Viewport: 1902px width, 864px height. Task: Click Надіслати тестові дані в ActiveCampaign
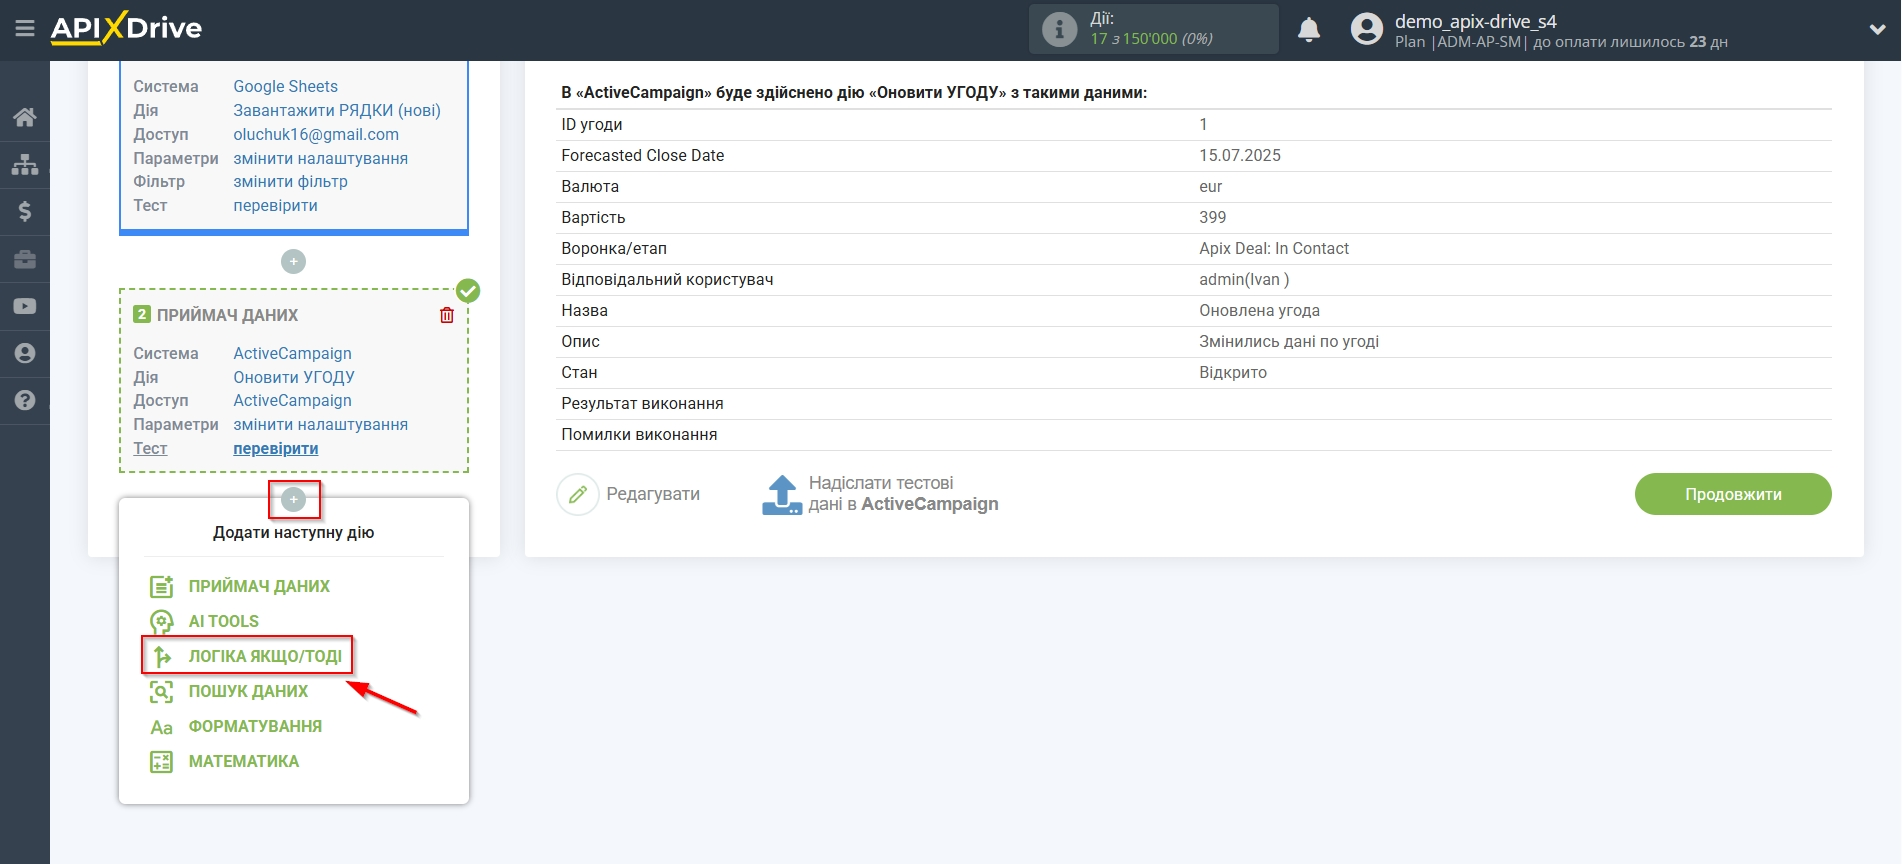point(903,494)
